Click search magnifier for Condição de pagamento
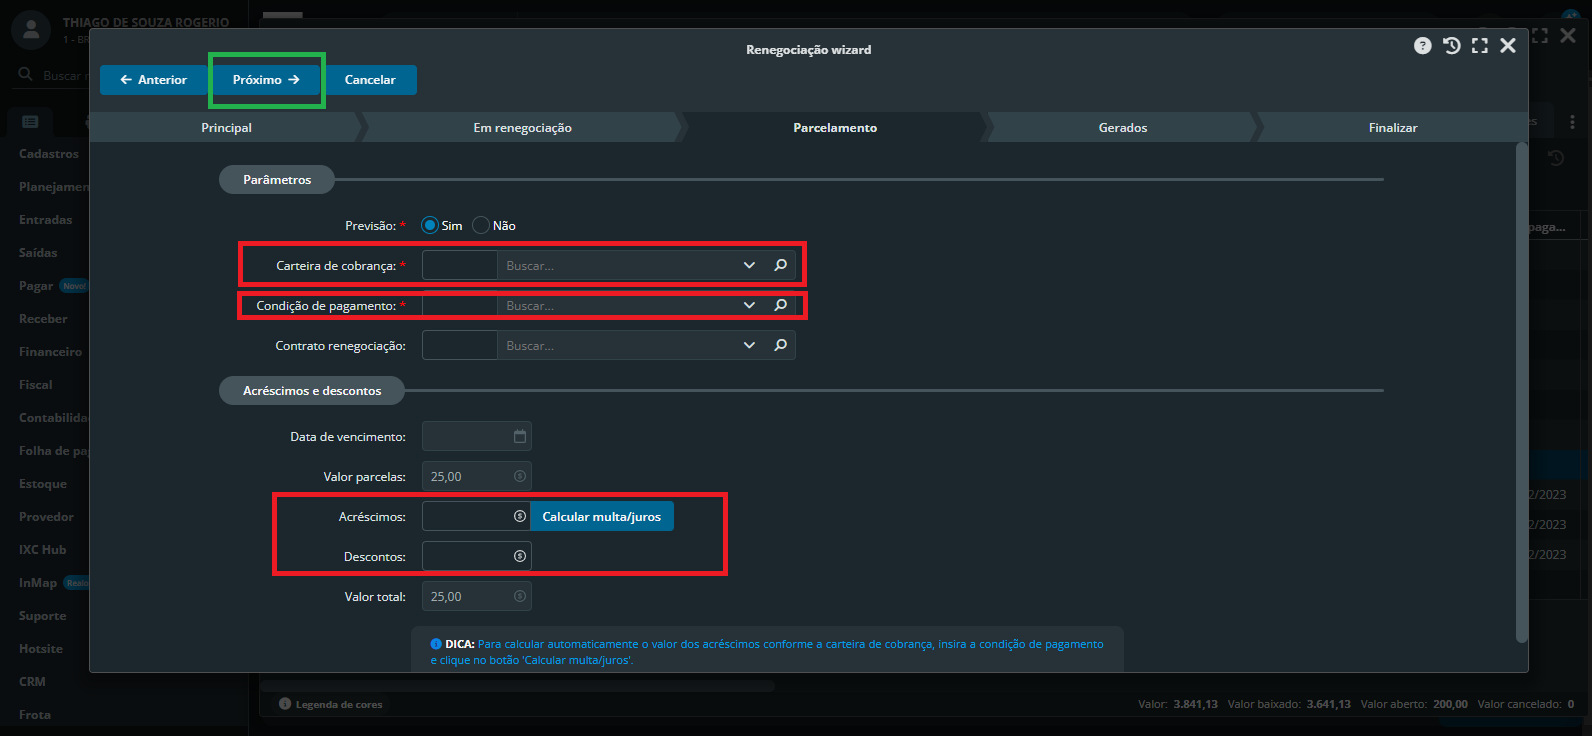 780,305
